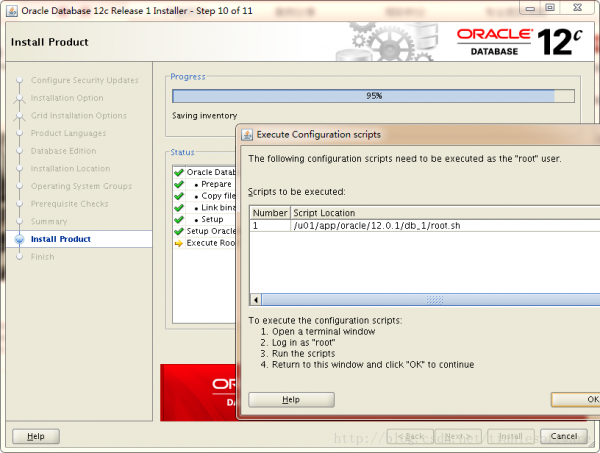Viewport: 600px width, 453px height.
Task: Click the Back navigation button
Action: (x=410, y=436)
